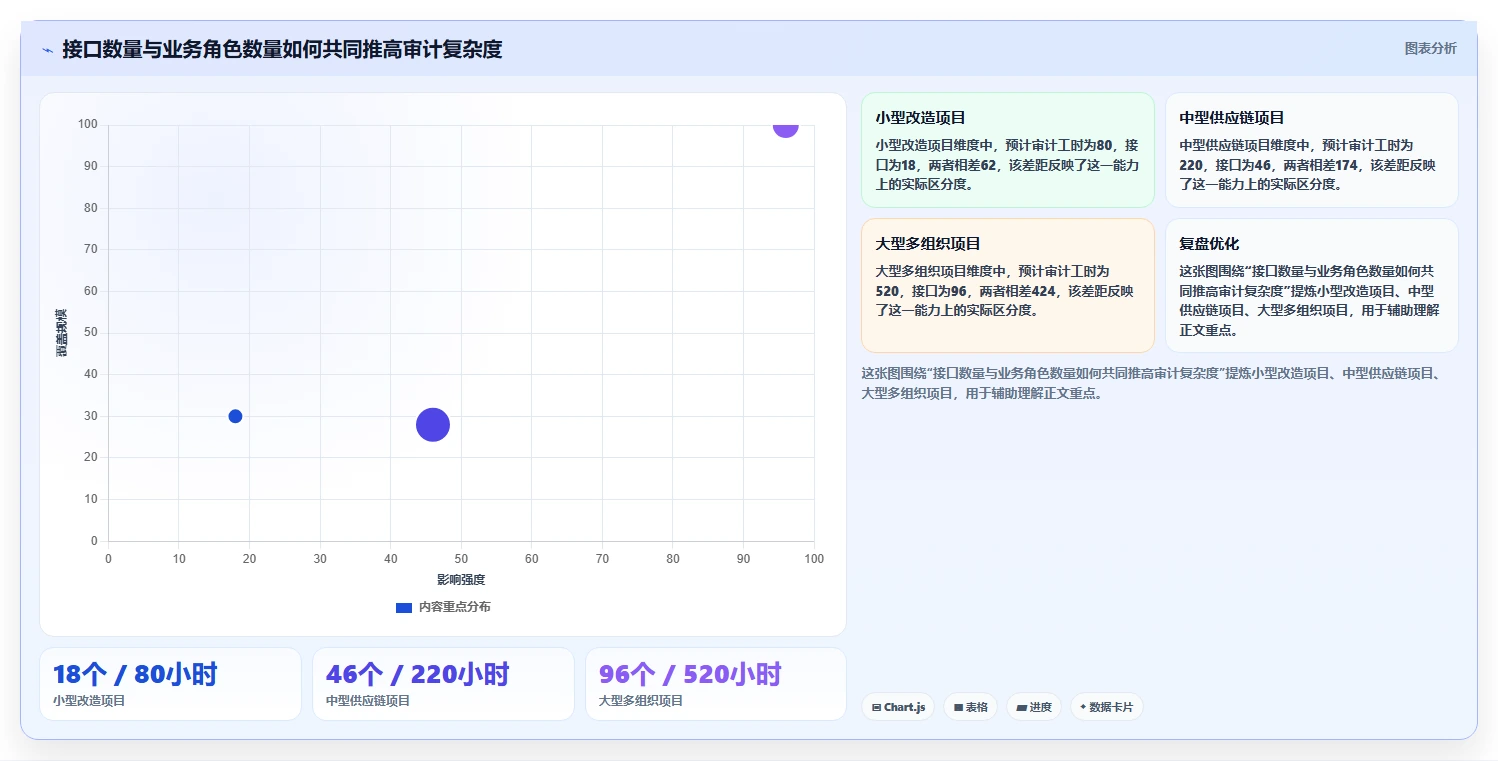
Task: Open the 复盘优化 card
Action: point(1312,286)
